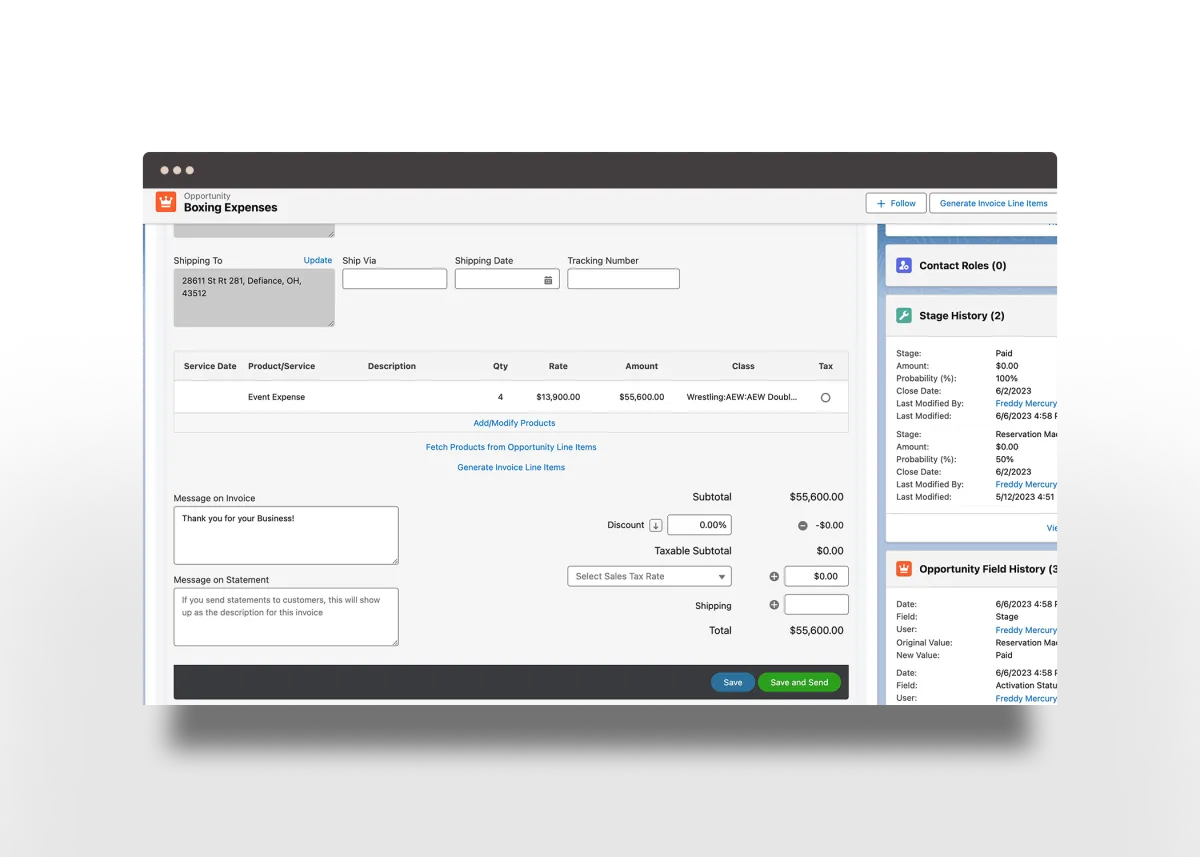Image resolution: width=1200 pixels, height=857 pixels.
Task: Click the Qty column header
Action: click(500, 366)
